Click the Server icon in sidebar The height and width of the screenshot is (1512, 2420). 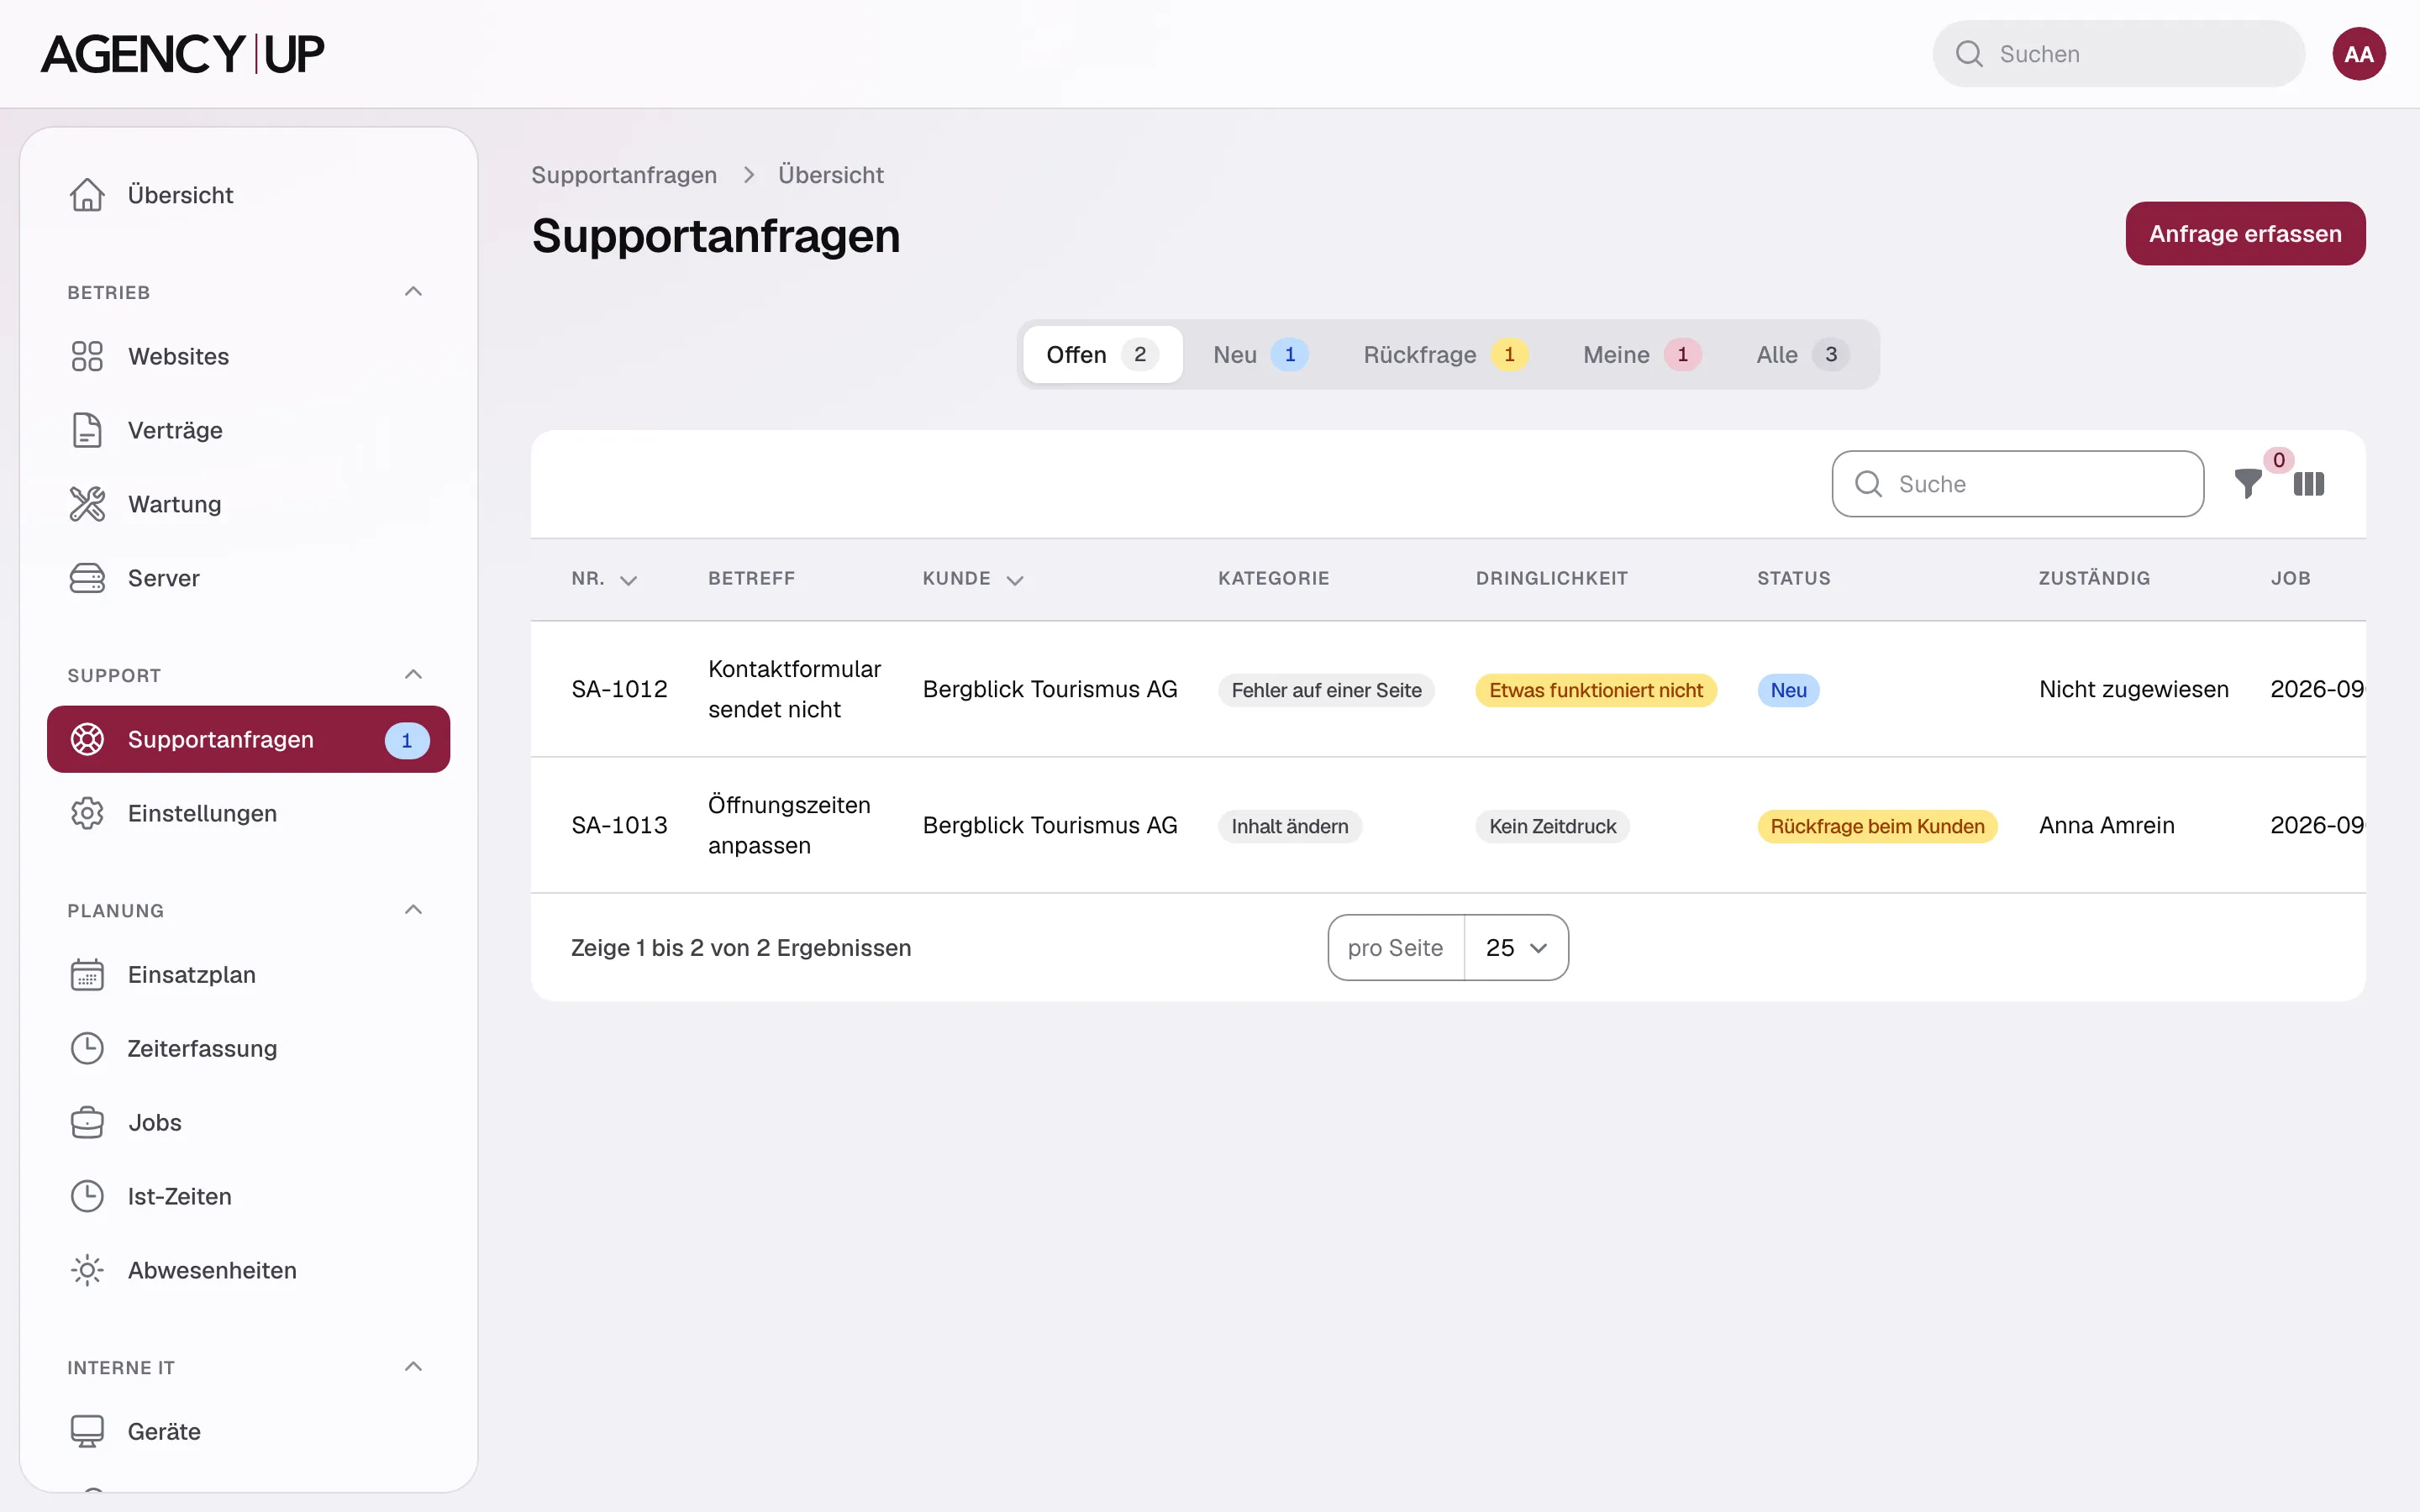click(x=87, y=578)
